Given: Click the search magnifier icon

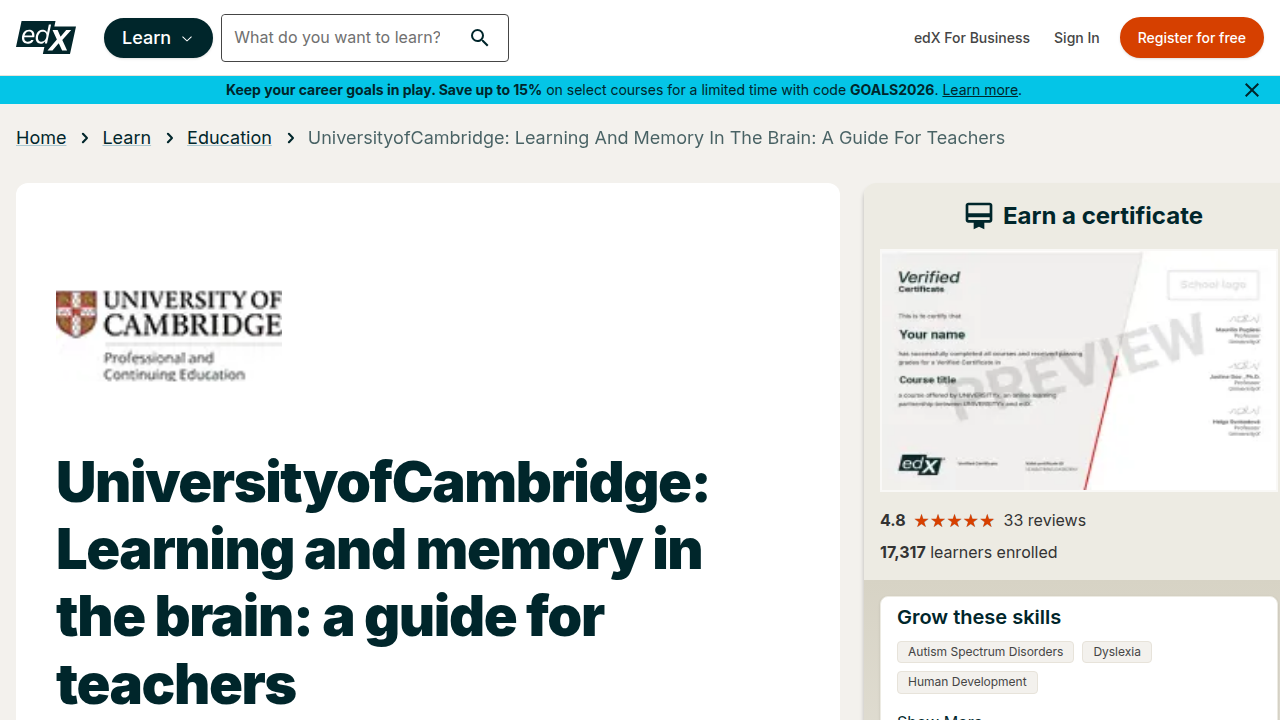Looking at the screenshot, I should [x=480, y=38].
